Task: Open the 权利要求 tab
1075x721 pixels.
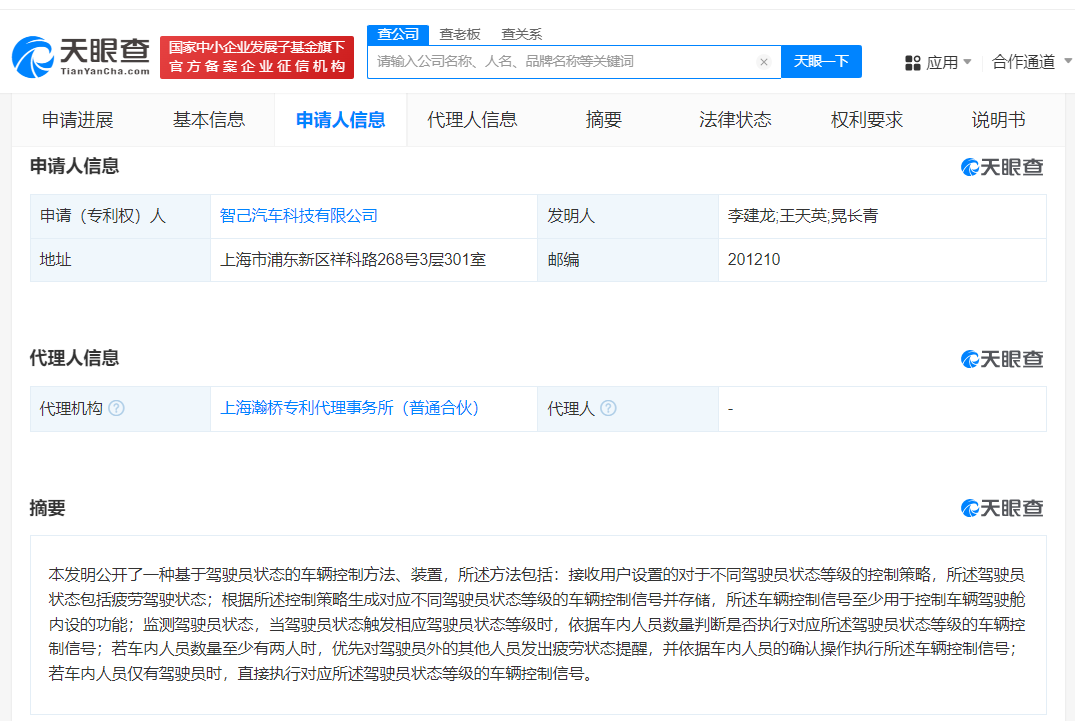Action: coord(866,119)
